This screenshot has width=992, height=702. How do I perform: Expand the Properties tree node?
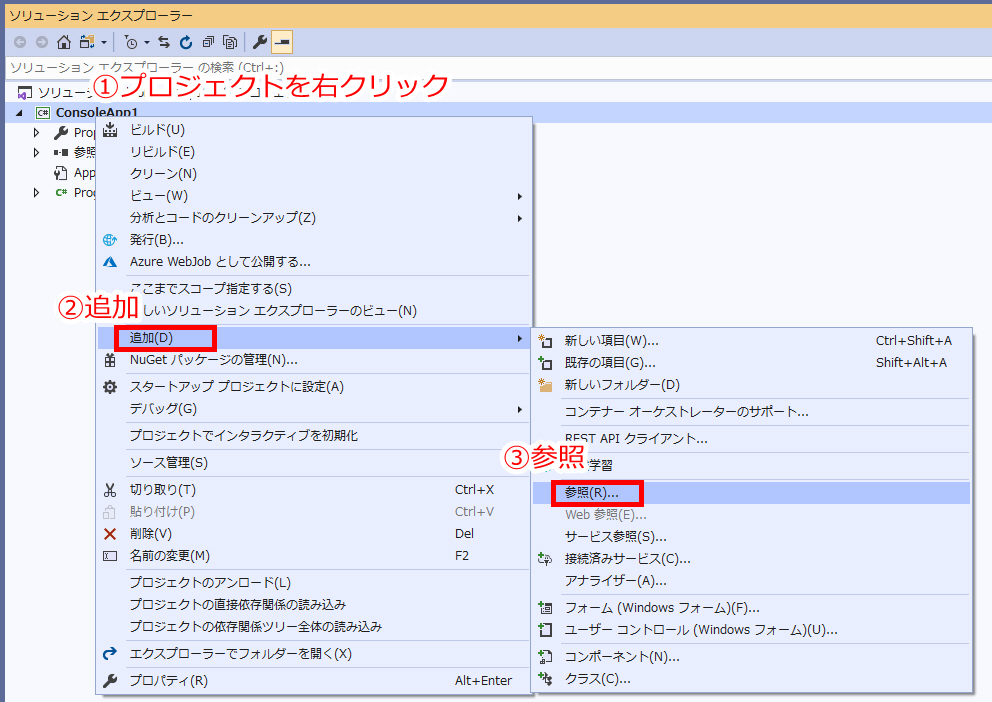point(37,133)
